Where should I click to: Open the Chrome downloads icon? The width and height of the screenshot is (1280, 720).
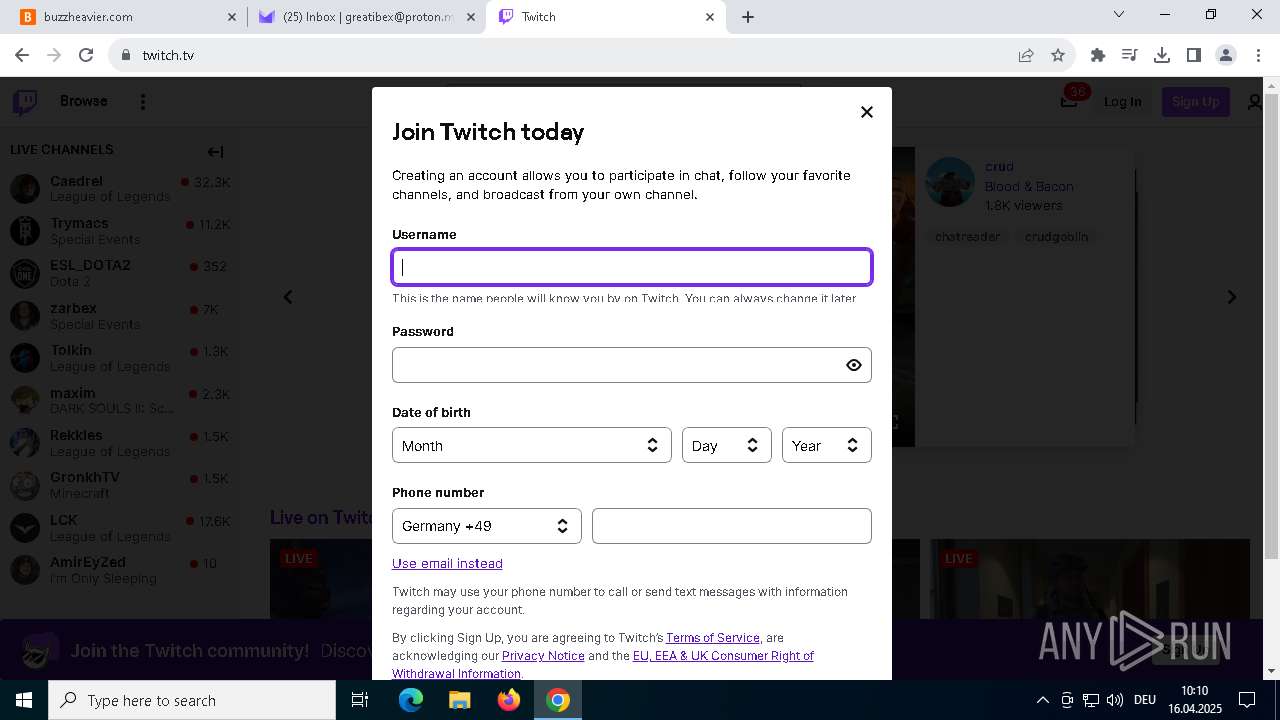click(1162, 55)
